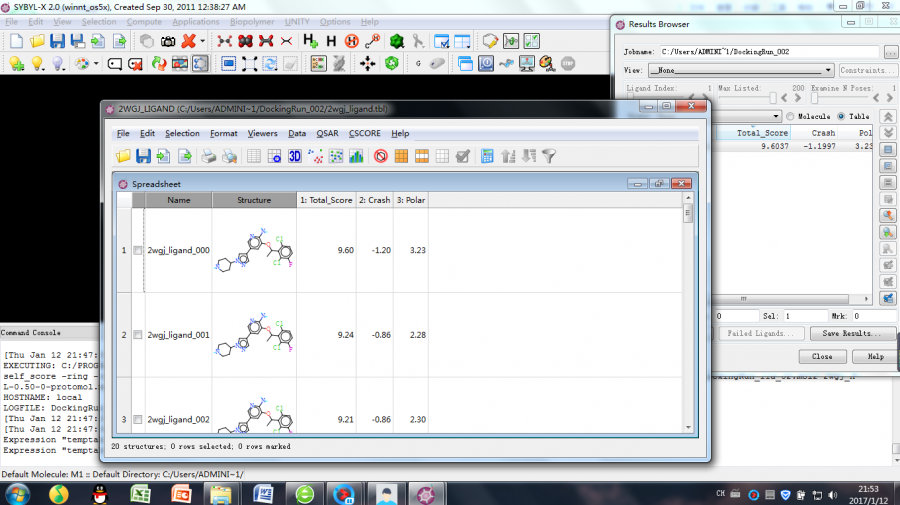Click the Failed Ligands button
900x505 pixels.
coord(760,333)
